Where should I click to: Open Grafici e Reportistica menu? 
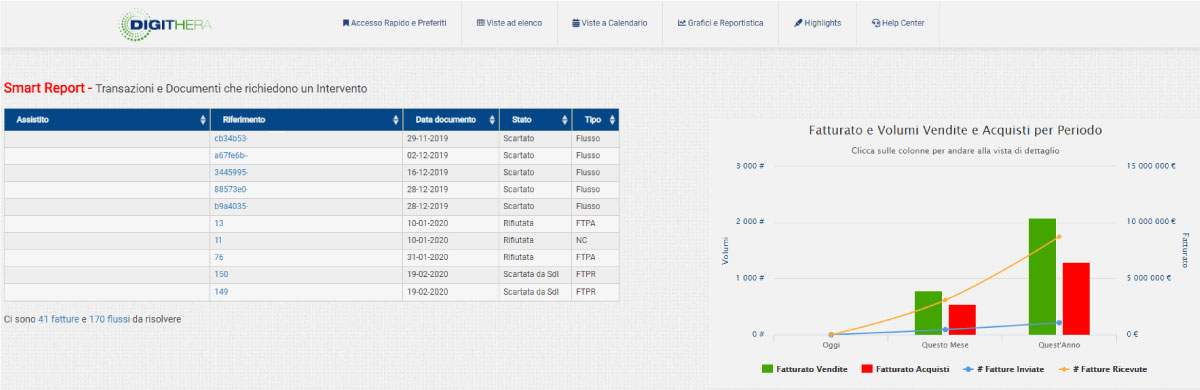pyautogui.click(x=720, y=23)
